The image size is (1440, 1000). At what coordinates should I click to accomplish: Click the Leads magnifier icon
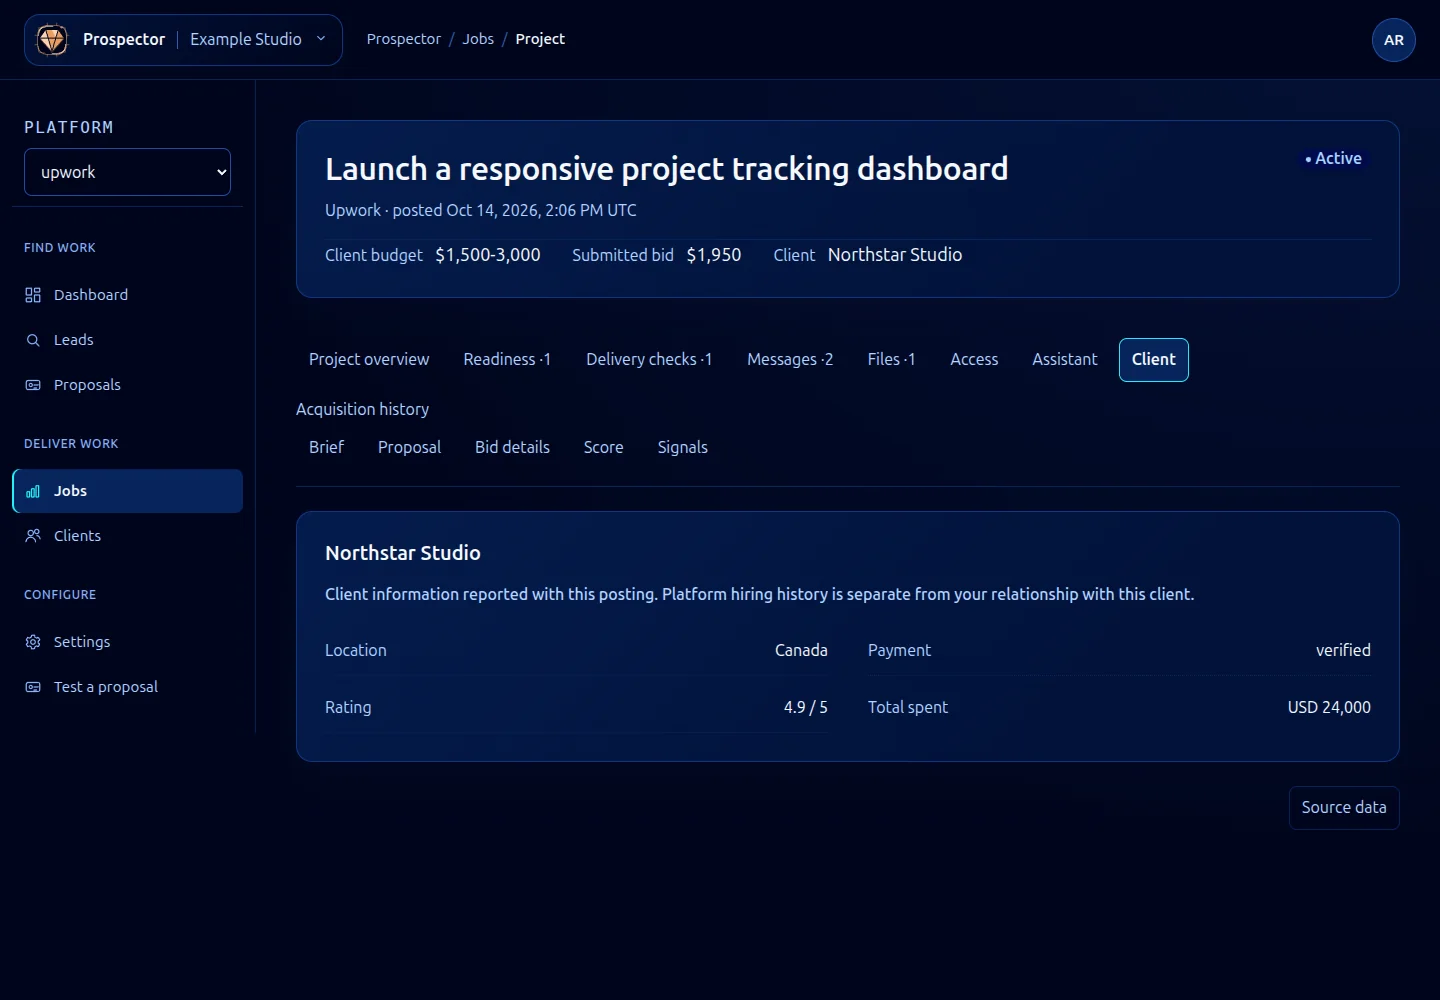point(33,340)
